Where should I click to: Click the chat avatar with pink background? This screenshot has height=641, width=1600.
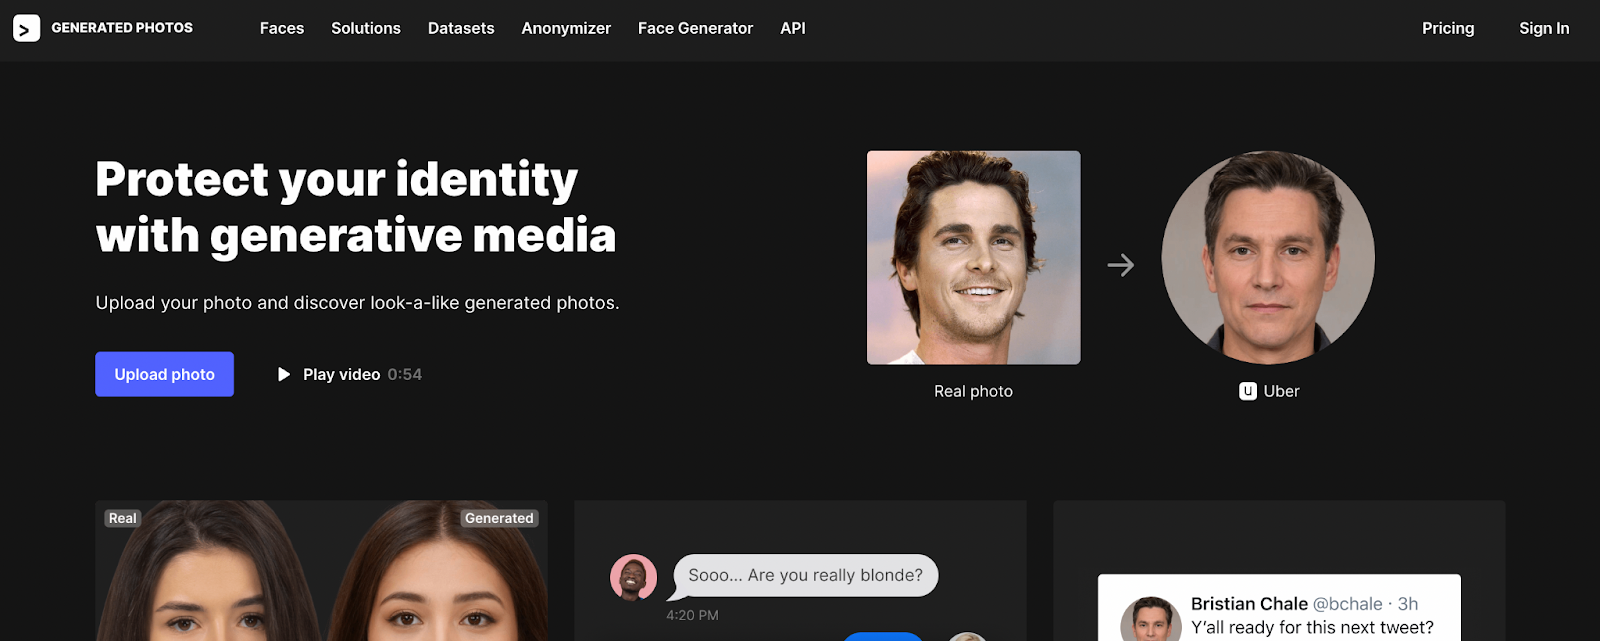633,577
